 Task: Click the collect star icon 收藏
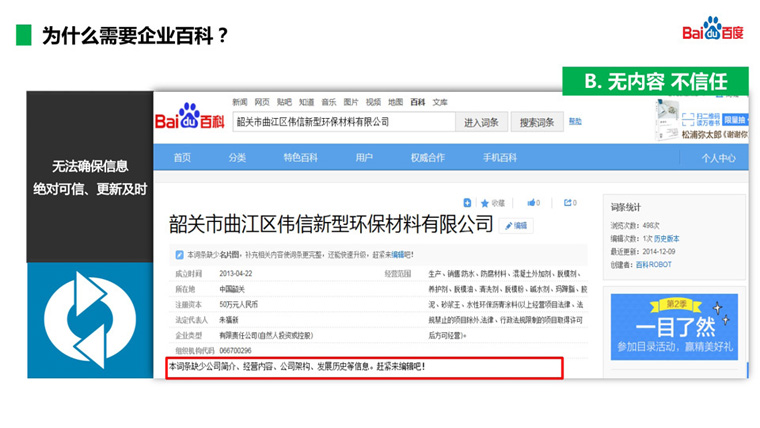(x=485, y=203)
